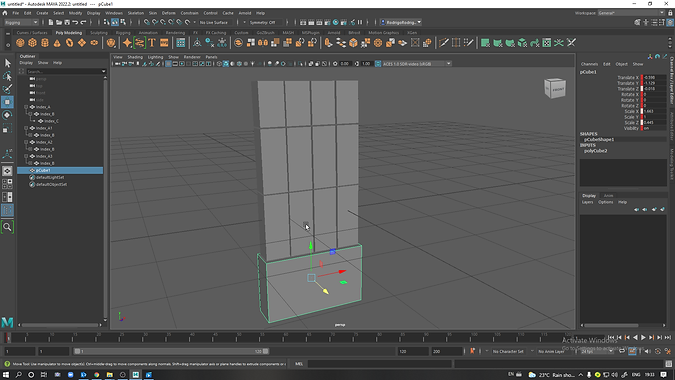The height and width of the screenshot is (380, 675).
Task: Go to start of playback range
Action: 611,337
